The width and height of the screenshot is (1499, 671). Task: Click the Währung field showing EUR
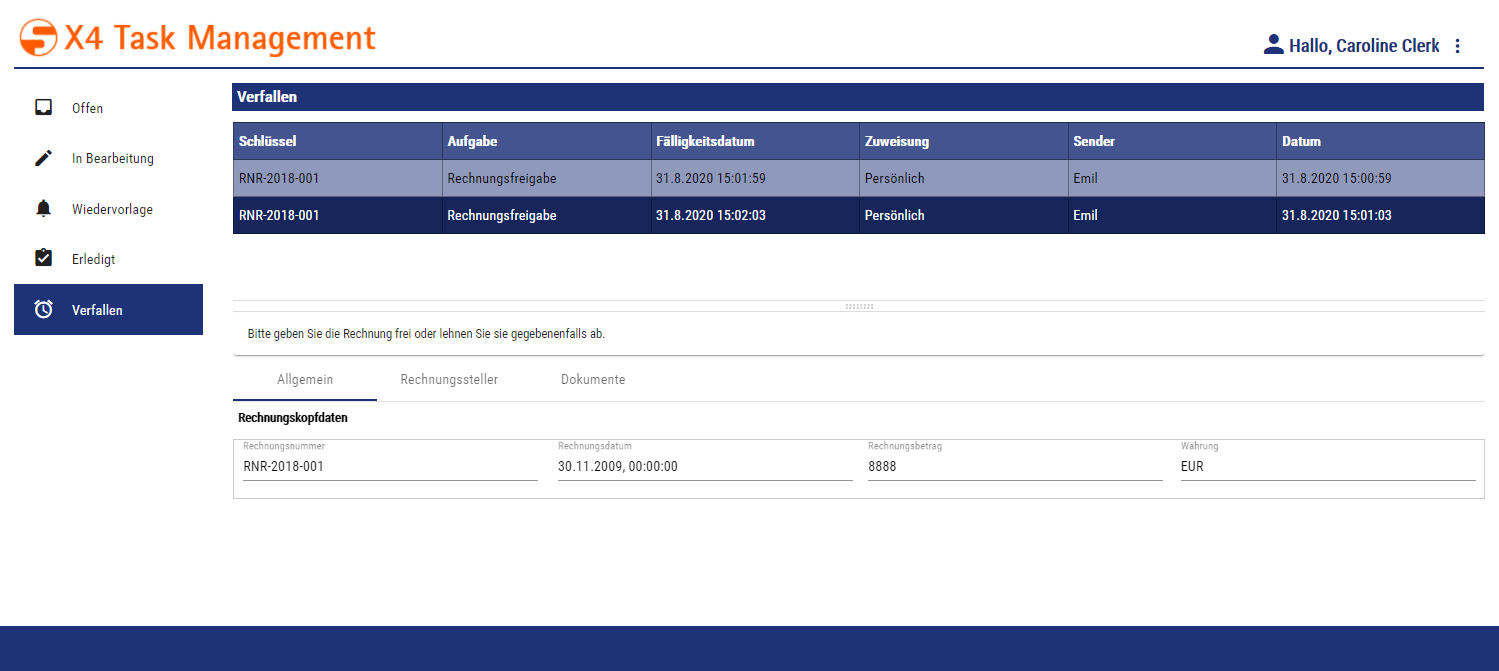click(x=1327, y=466)
